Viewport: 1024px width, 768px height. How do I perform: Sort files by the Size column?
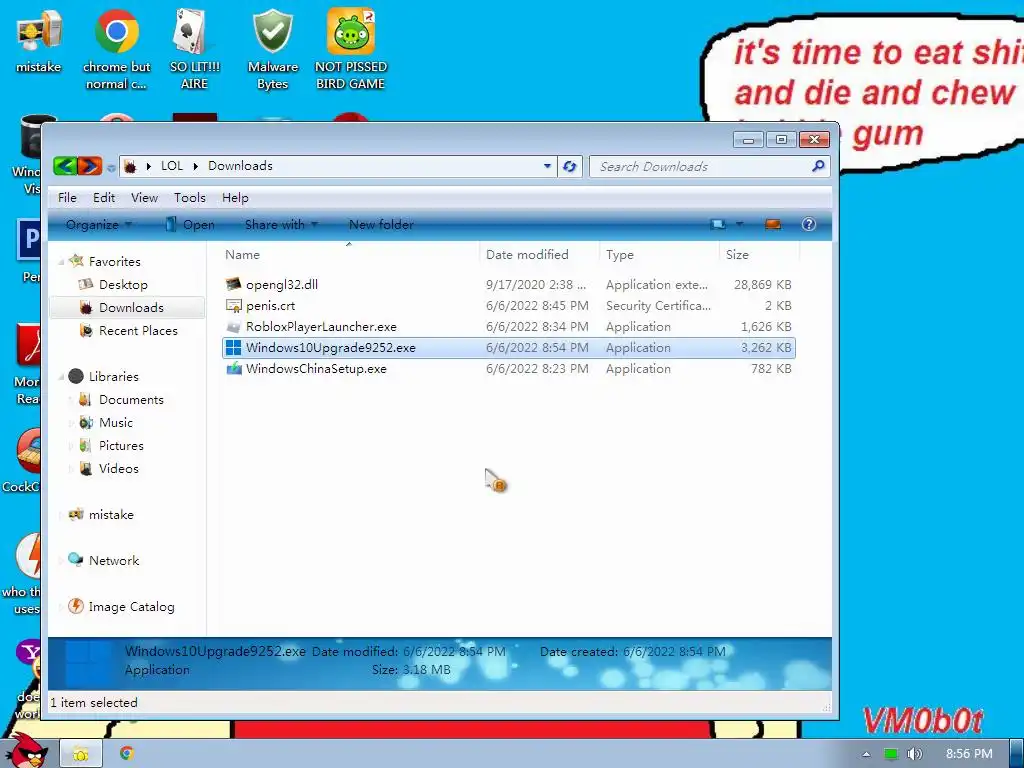coord(759,255)
